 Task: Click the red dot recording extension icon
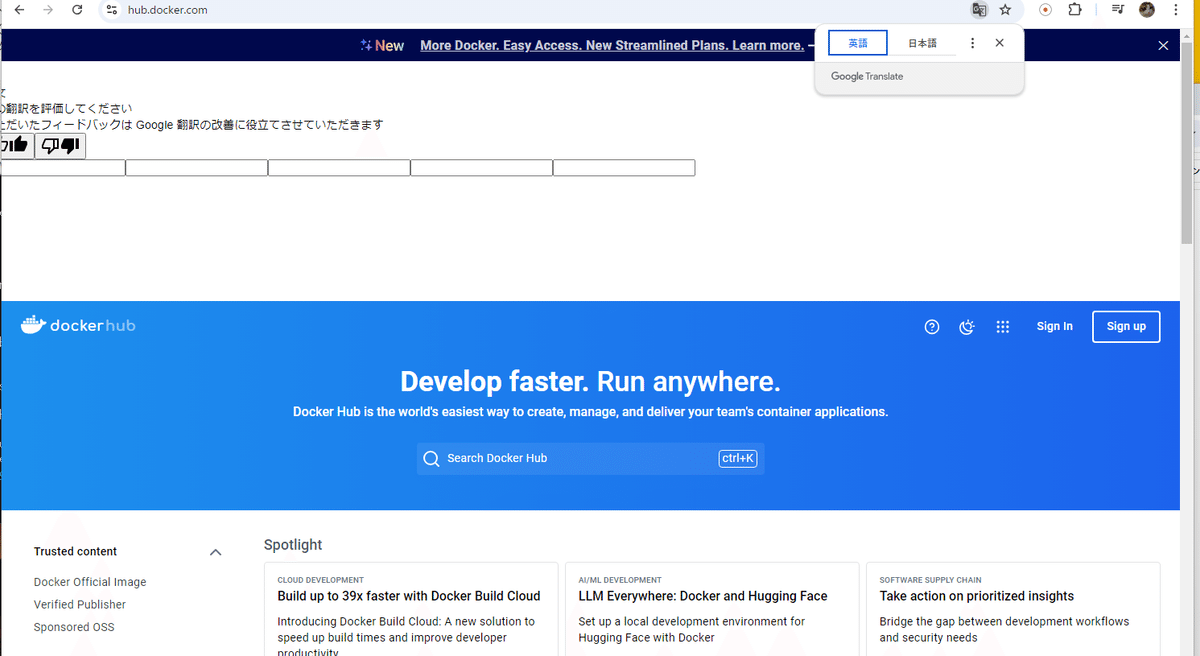[x=1045, y=10]
